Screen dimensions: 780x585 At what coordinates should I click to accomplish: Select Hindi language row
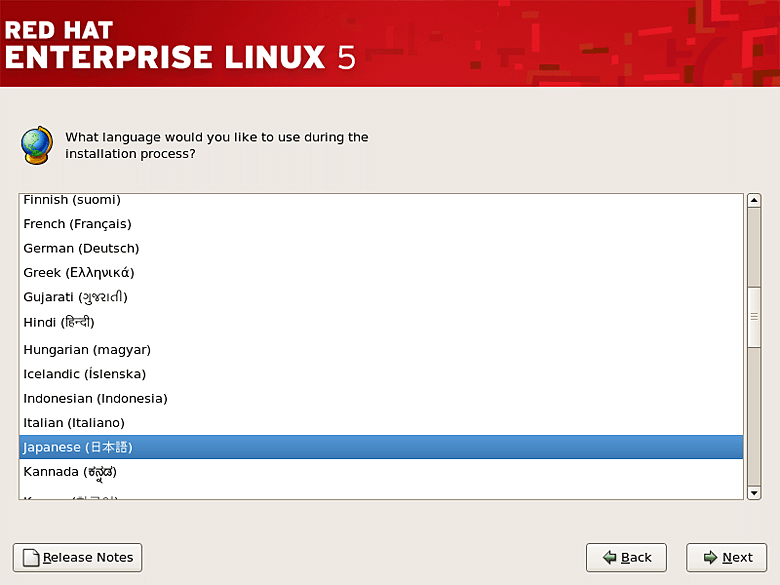pyautogui.click(x=381, y=322)
